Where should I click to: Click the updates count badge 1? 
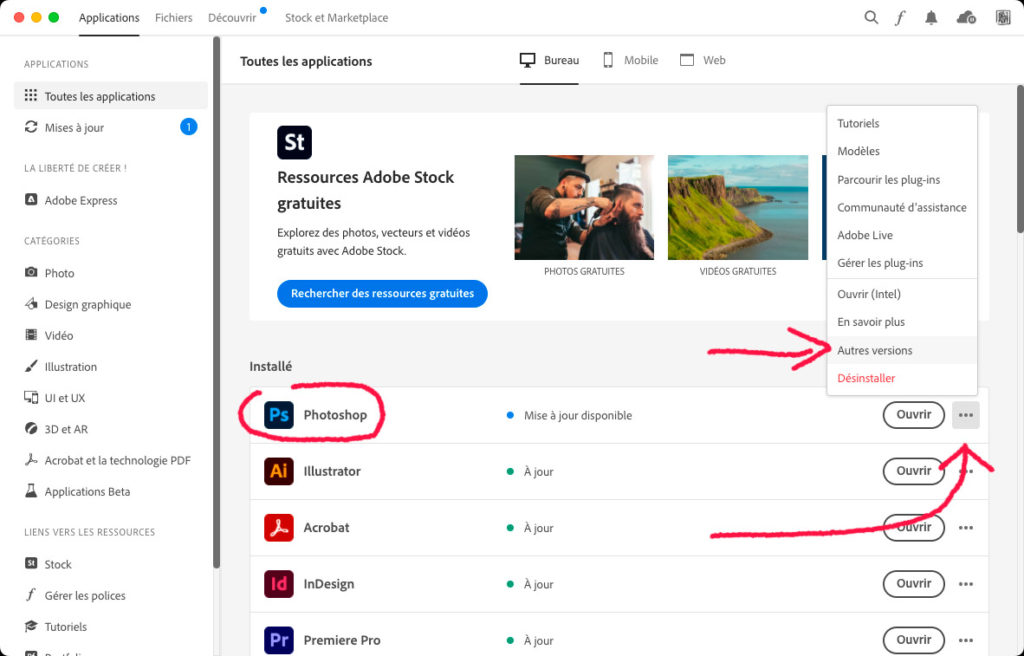pyautogui.click(x=189, y=127)
